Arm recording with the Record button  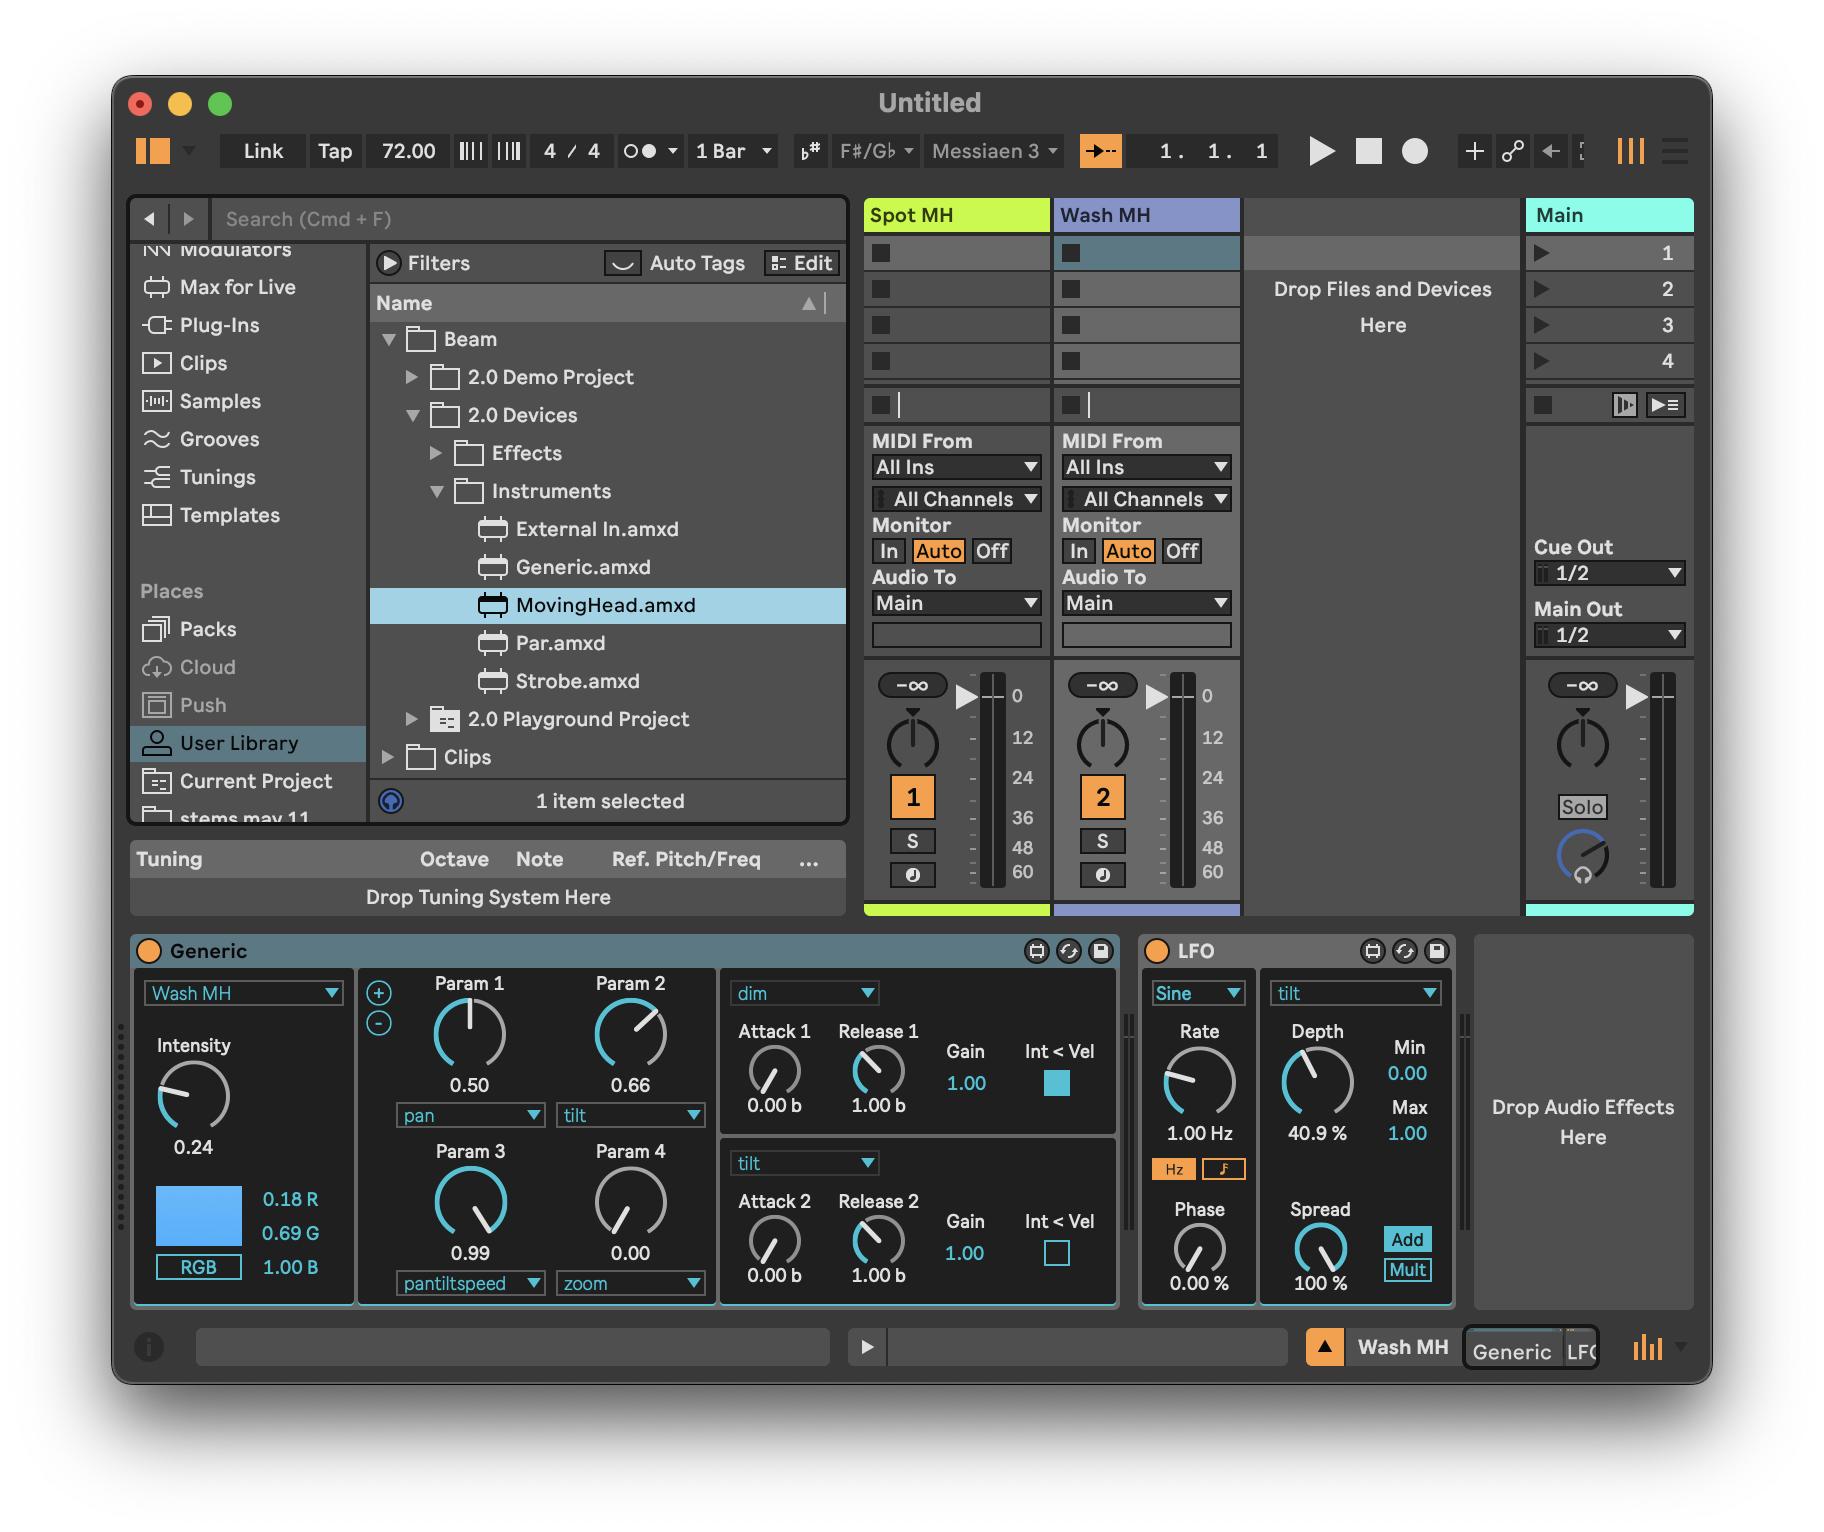[x=1414, y=151]
